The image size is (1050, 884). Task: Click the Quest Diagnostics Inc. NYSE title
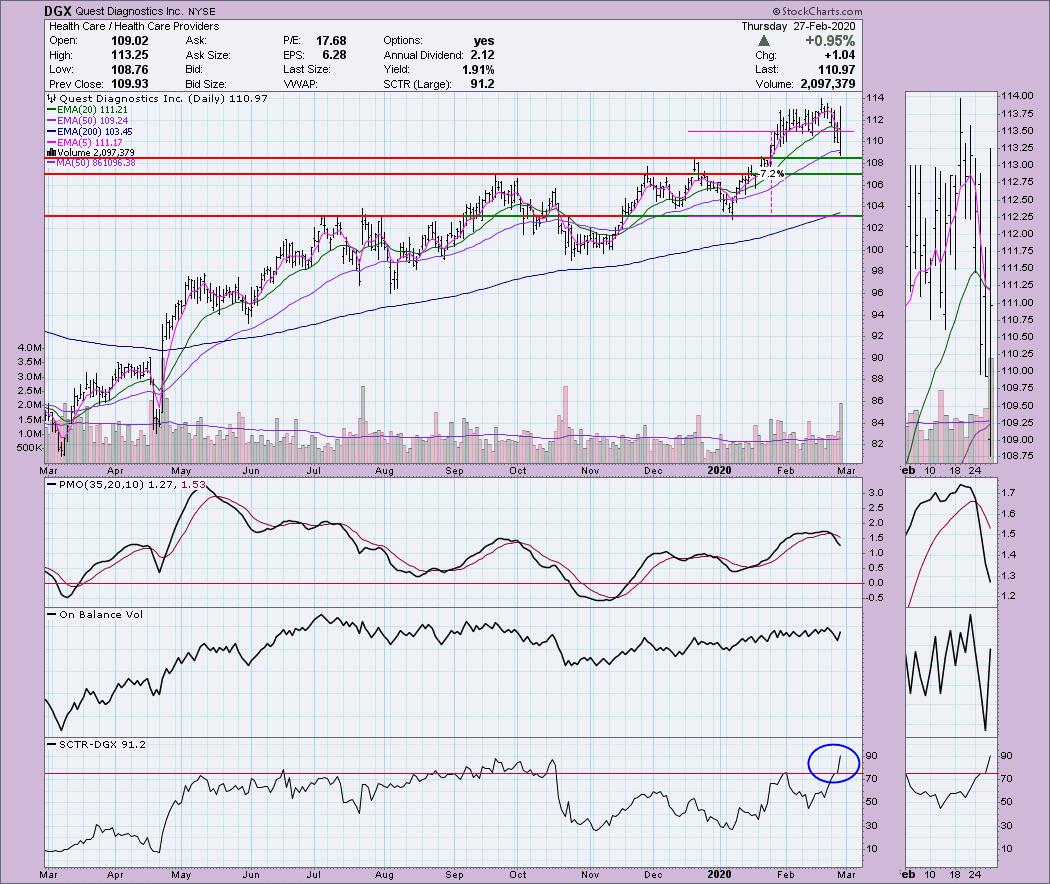[143, 11]
